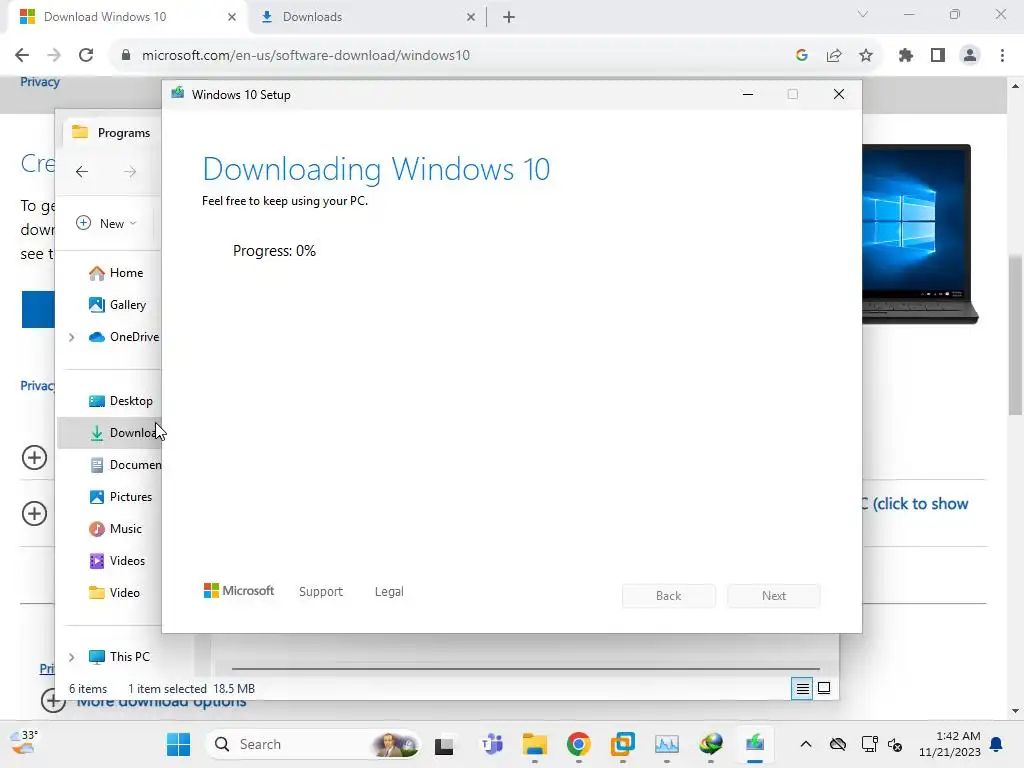
Task: Open File Explorer from taskbar
Action: pyautogui.click(x=534, y=744)
